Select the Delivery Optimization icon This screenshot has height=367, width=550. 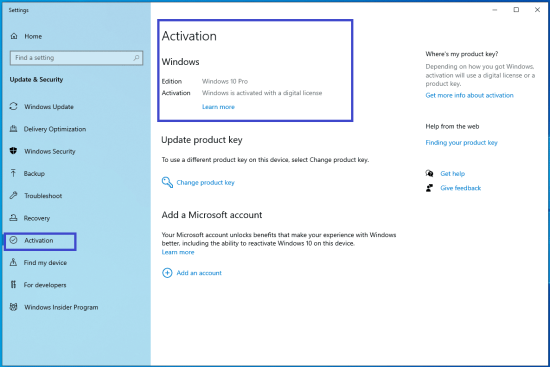pyautogui.click(x=13, y=129)
